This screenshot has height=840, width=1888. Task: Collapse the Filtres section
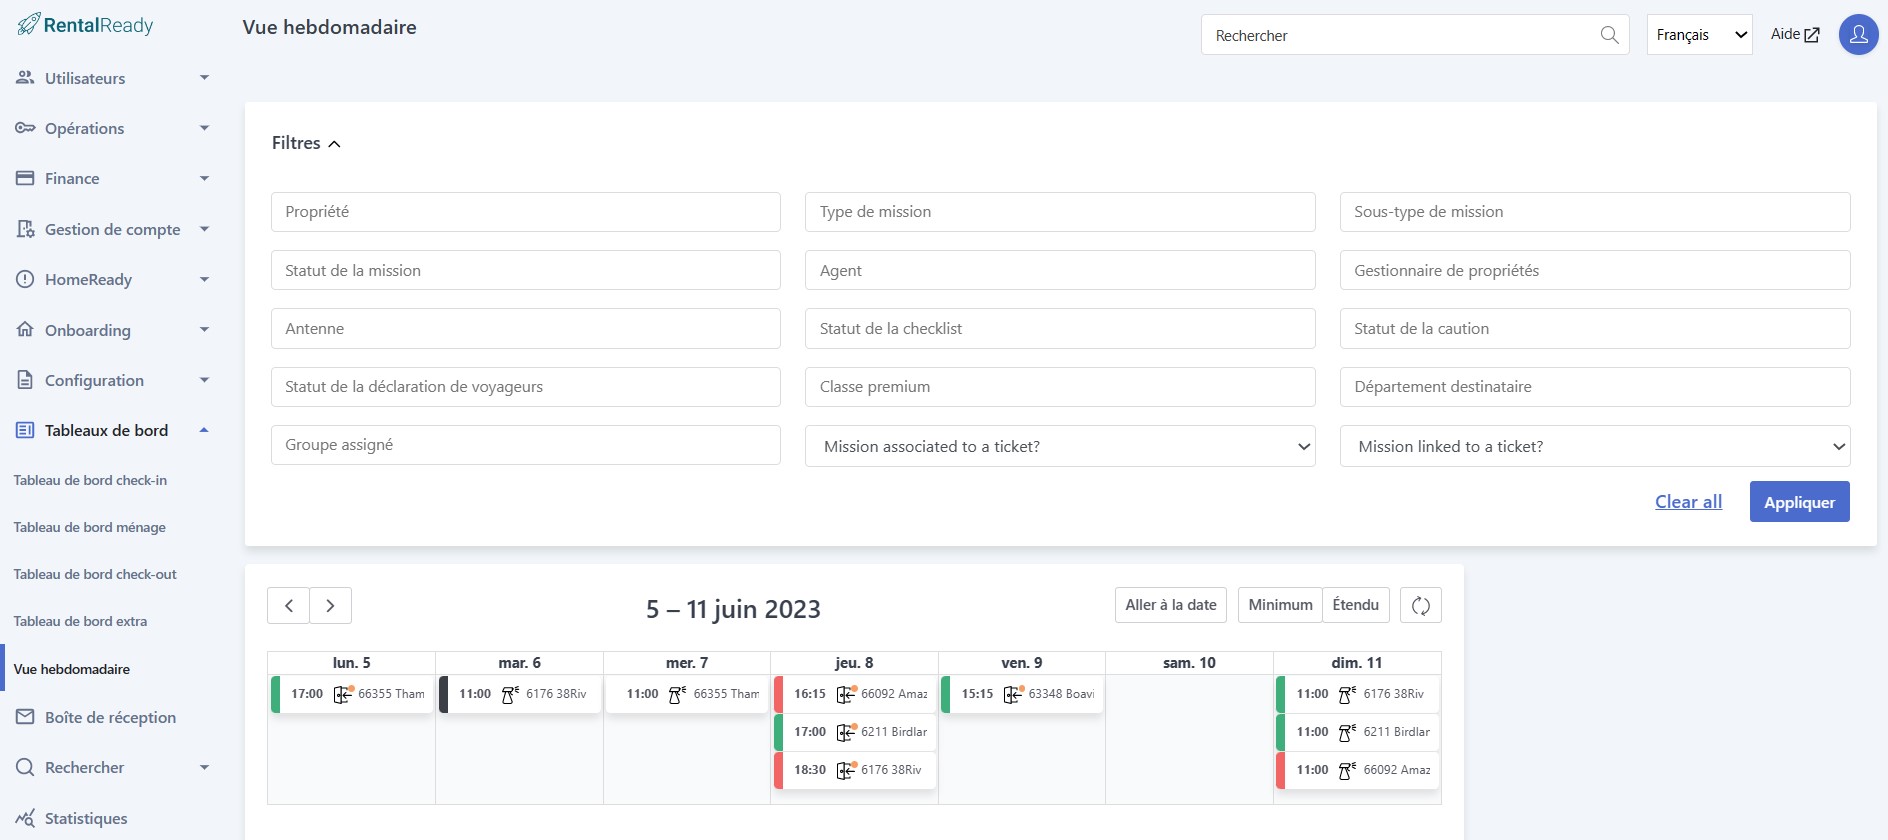point(306,143)
